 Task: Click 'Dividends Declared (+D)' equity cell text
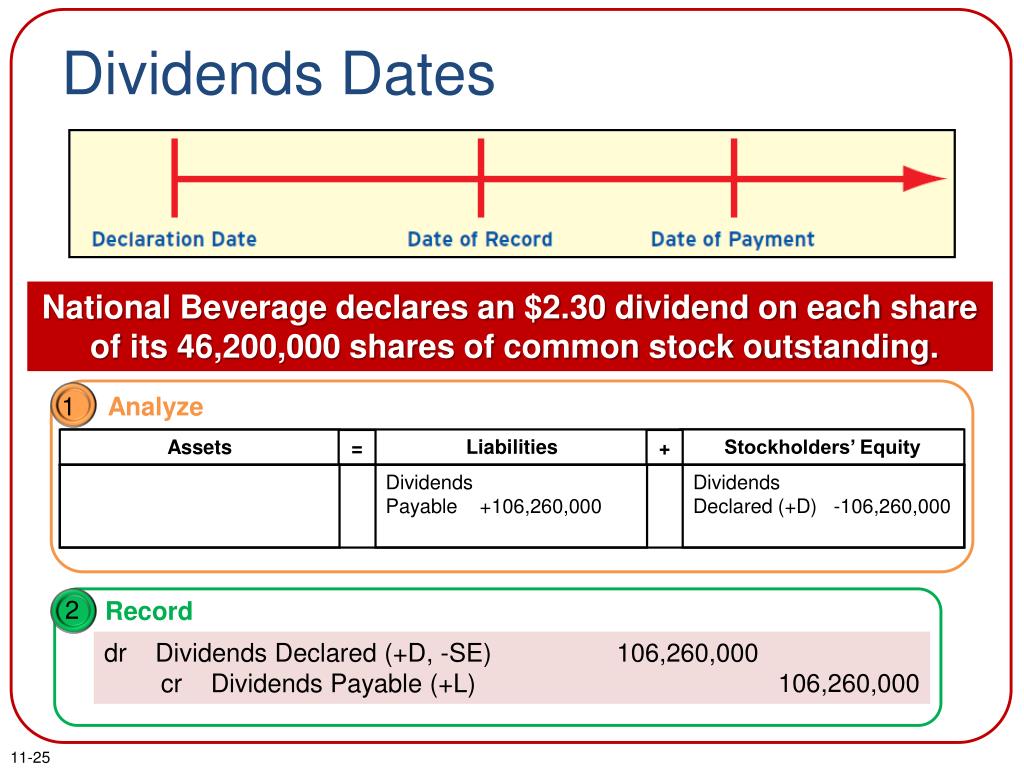(x=755, y=494)
